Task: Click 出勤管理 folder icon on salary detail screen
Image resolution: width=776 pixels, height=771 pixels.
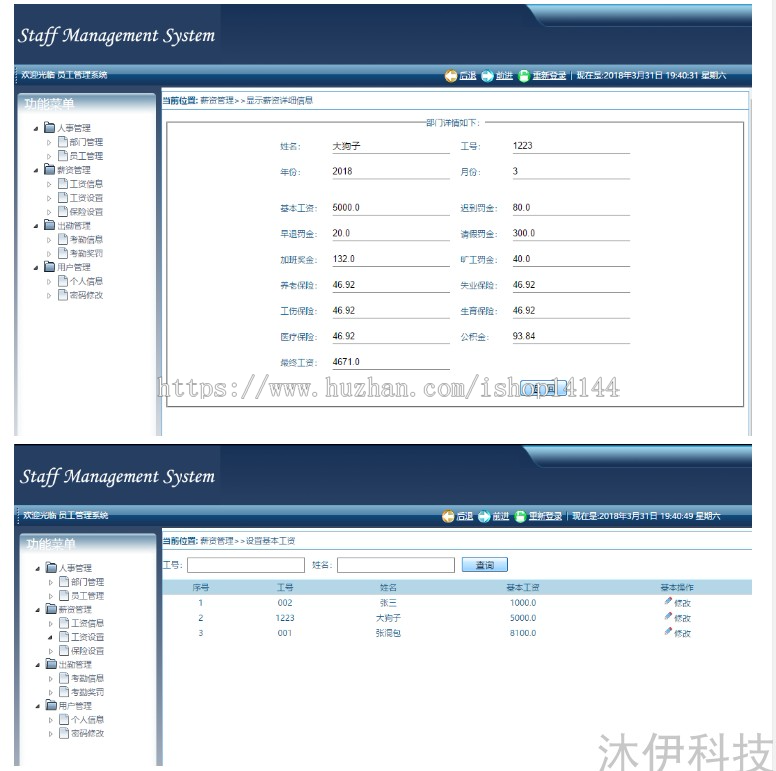Action: (x=49, y=225)
